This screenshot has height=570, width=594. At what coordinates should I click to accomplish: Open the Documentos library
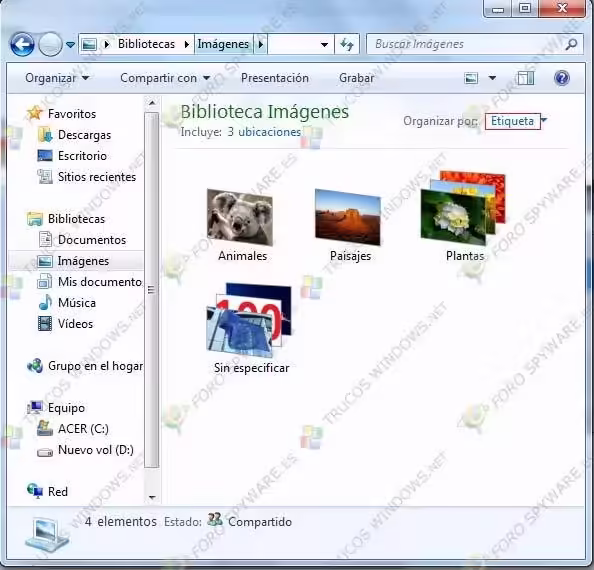[82, 240]
